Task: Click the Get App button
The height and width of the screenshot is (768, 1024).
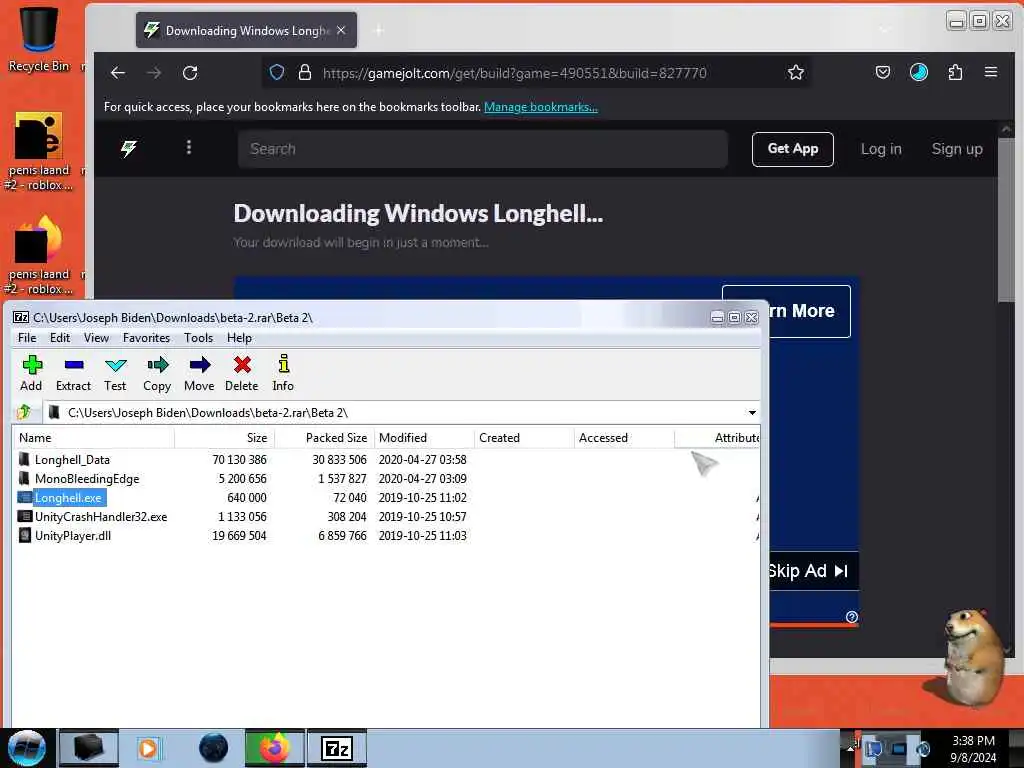Action: (792, 149)
